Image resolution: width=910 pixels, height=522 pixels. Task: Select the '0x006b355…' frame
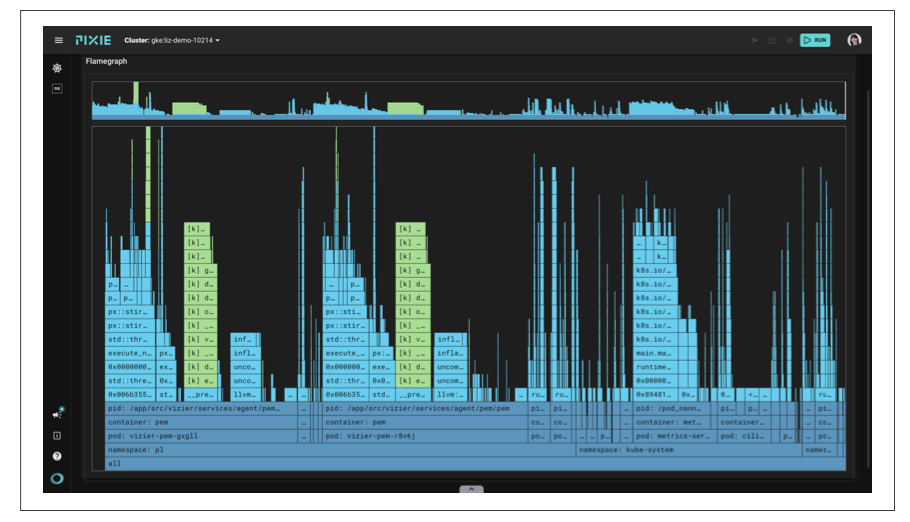(x=131, y=395)
